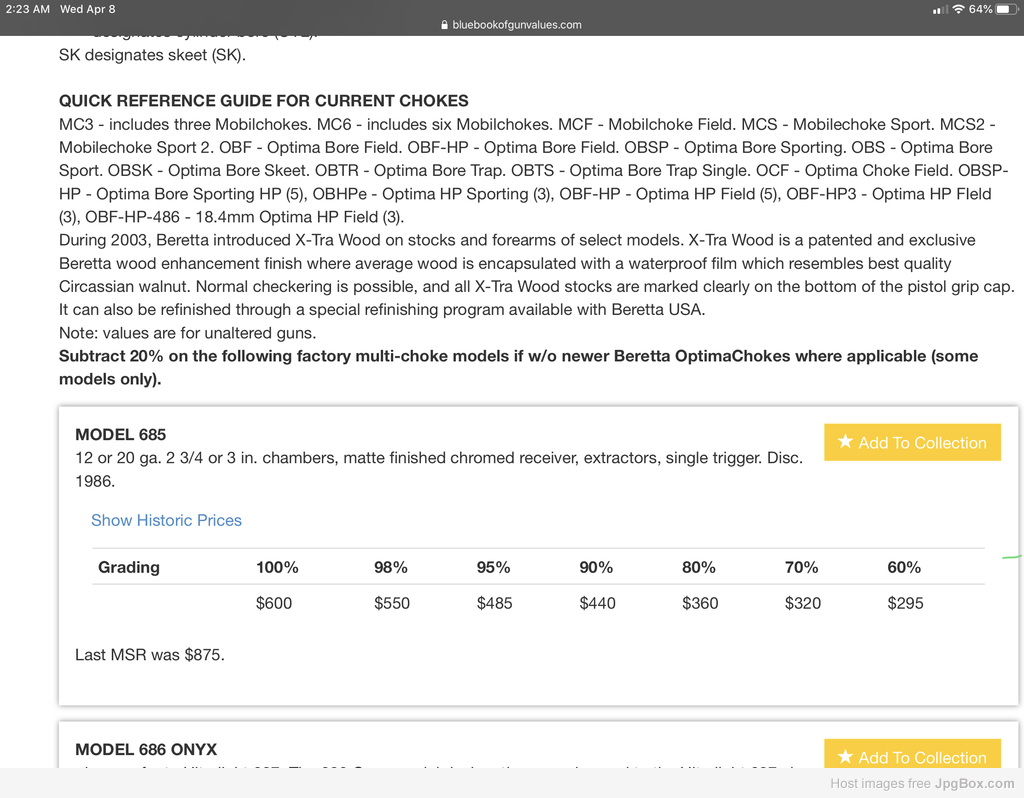The image size is (1024, 798).
Task: Tap the 2:23 AM clock in status bar
Action: point(27,9)
